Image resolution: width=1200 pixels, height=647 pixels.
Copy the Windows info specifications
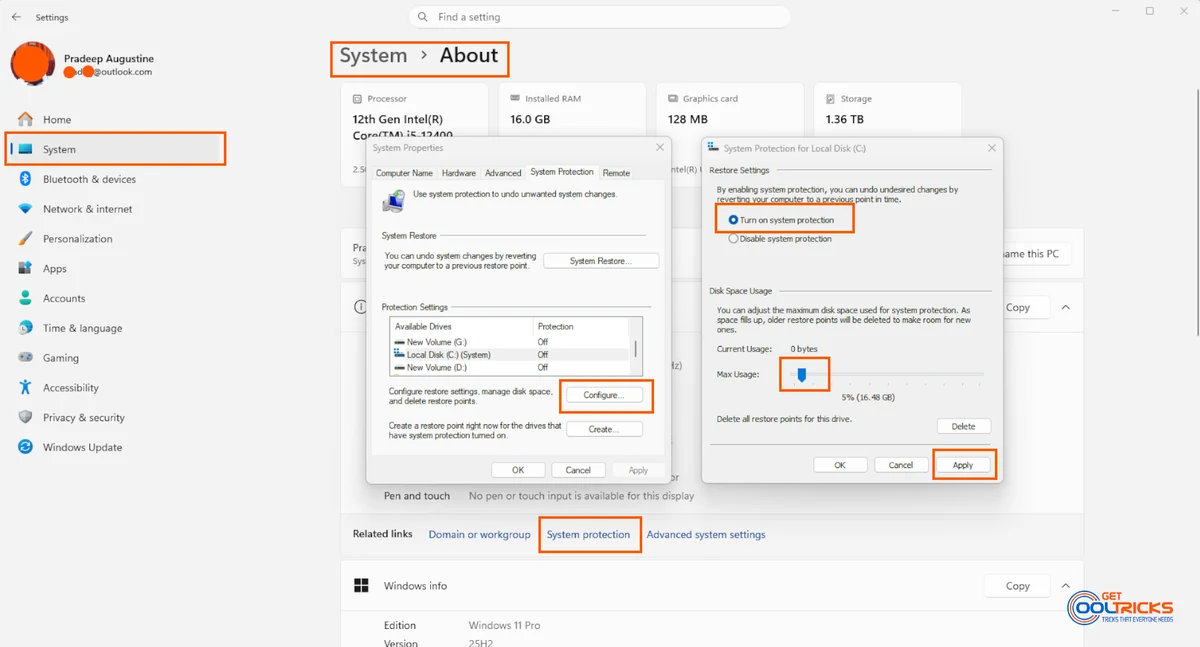1017,586
